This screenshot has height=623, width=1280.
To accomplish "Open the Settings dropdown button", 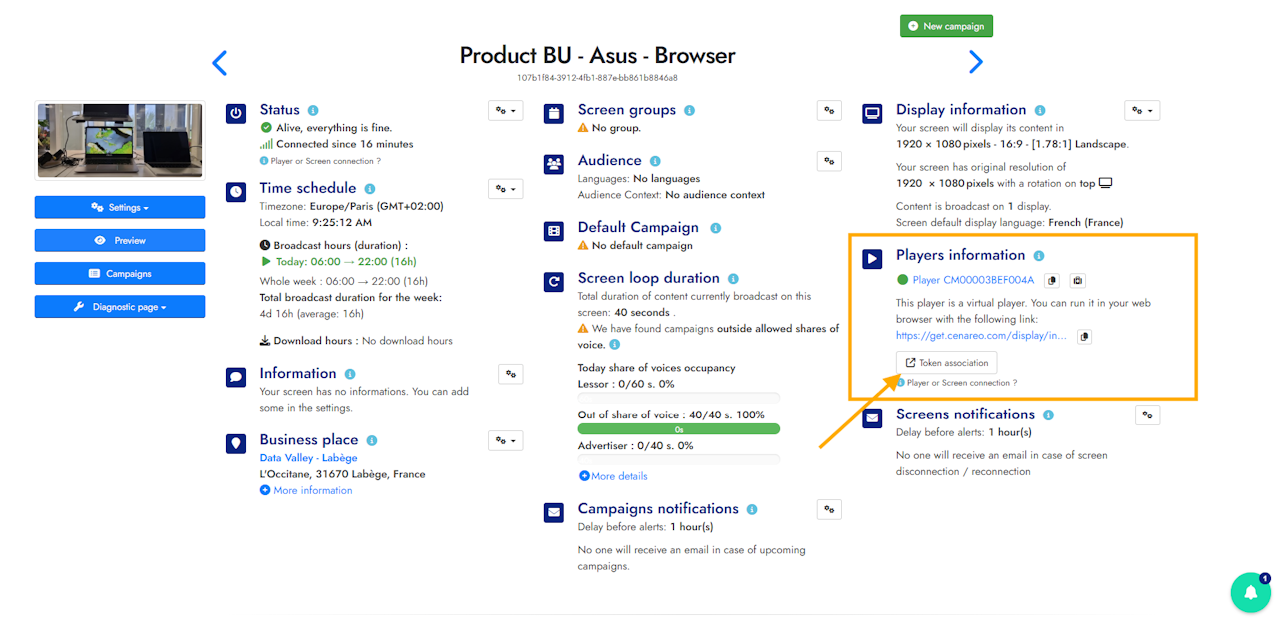I will pyautogui.click(x=120, y=207).
